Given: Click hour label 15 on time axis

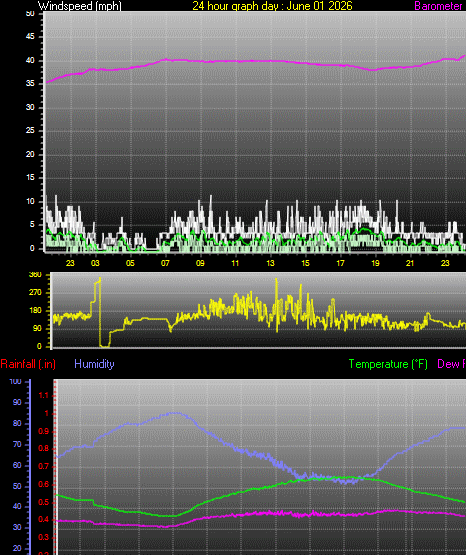Looking at the screenshot, I should [x=305, y=263].
